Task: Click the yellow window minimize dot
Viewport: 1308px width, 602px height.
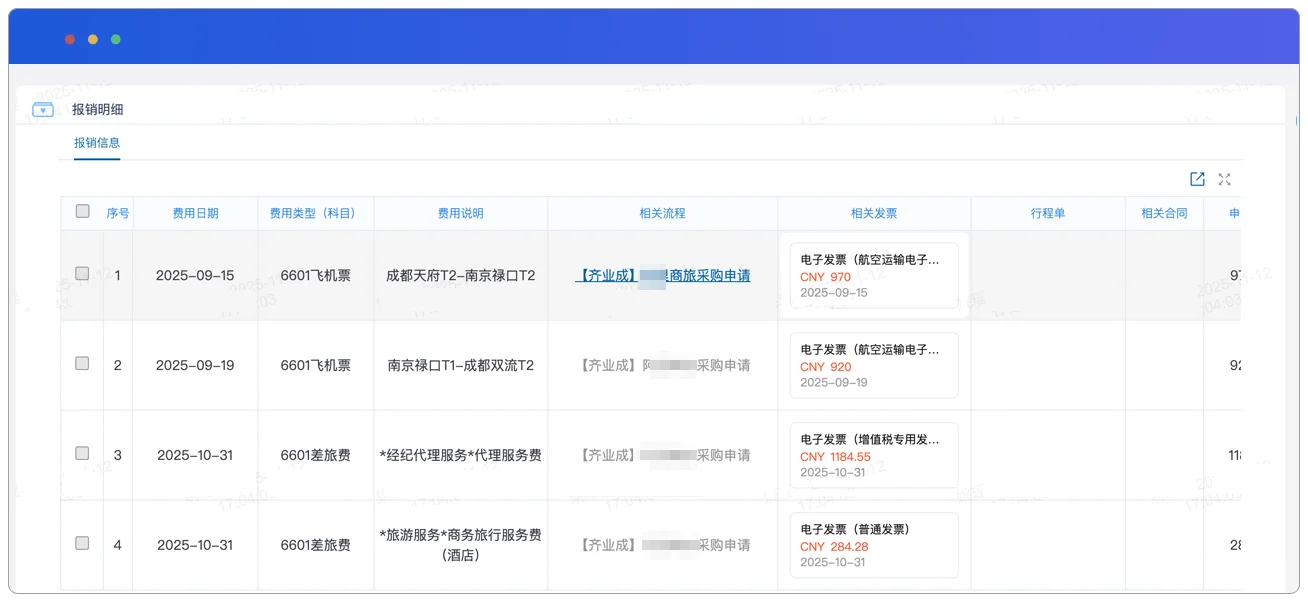Action: 93,39
